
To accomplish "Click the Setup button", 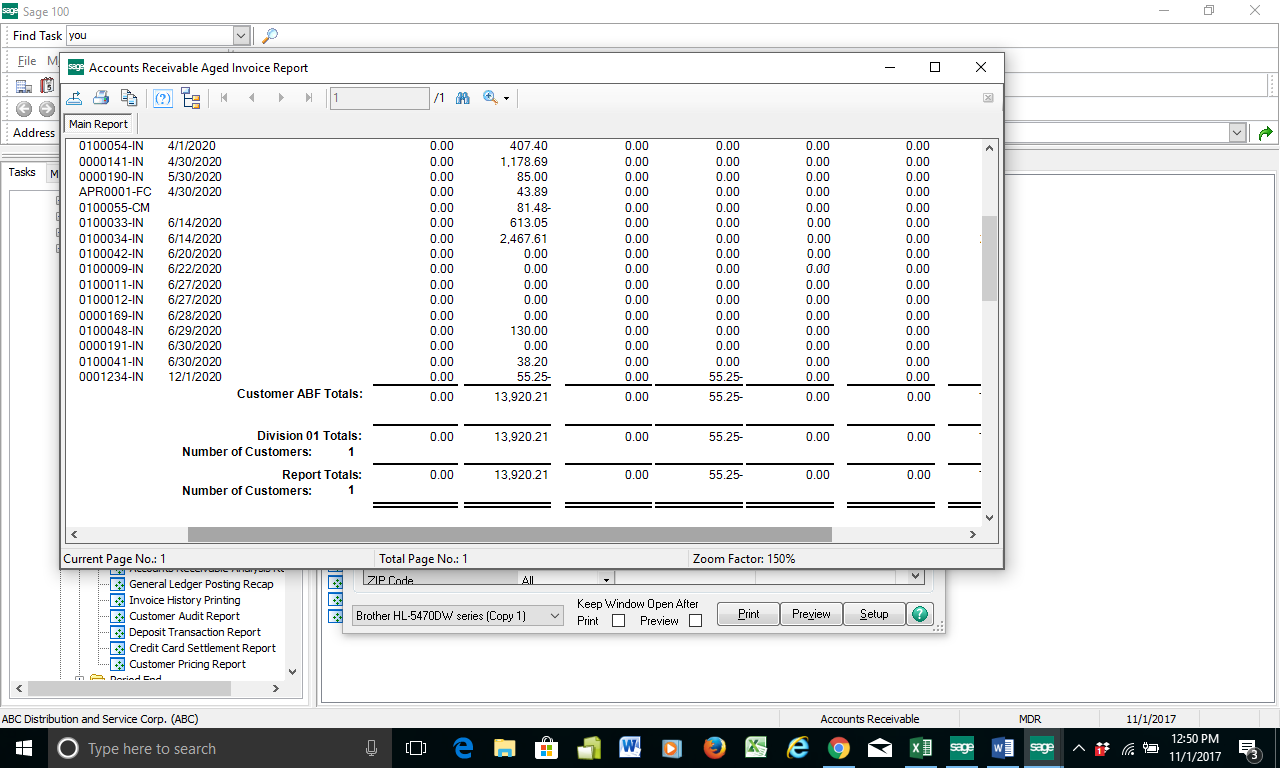I will (873, 614).
